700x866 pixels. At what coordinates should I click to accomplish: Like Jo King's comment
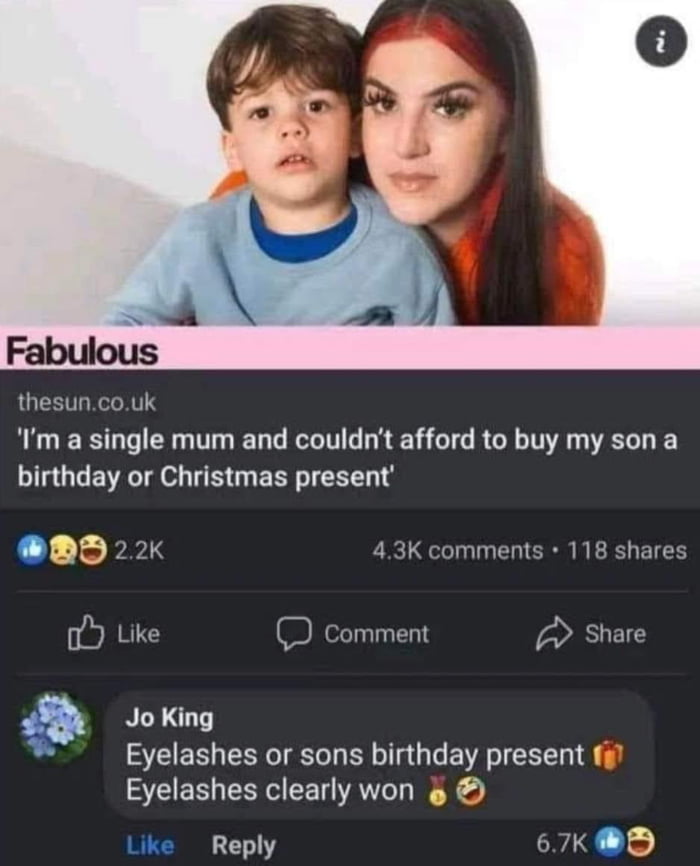point(150,845)
